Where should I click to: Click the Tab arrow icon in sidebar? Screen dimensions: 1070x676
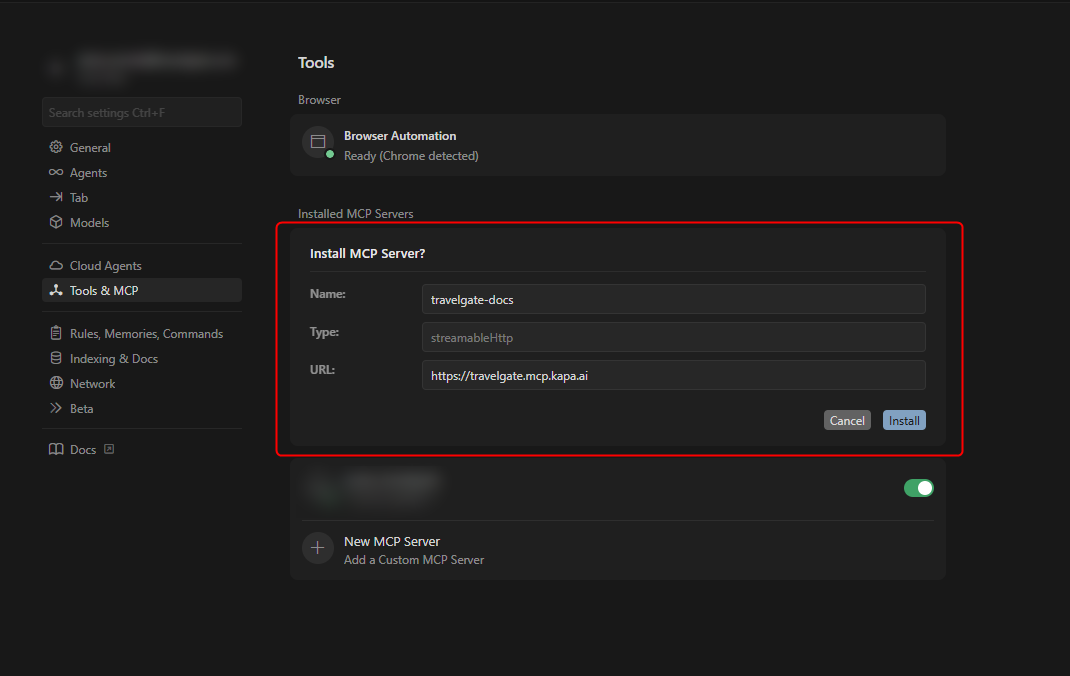click(x=56, y=197)
